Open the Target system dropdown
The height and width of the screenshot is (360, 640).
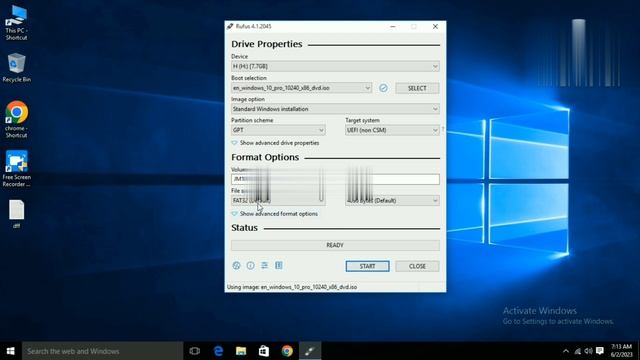coord(392,130)
